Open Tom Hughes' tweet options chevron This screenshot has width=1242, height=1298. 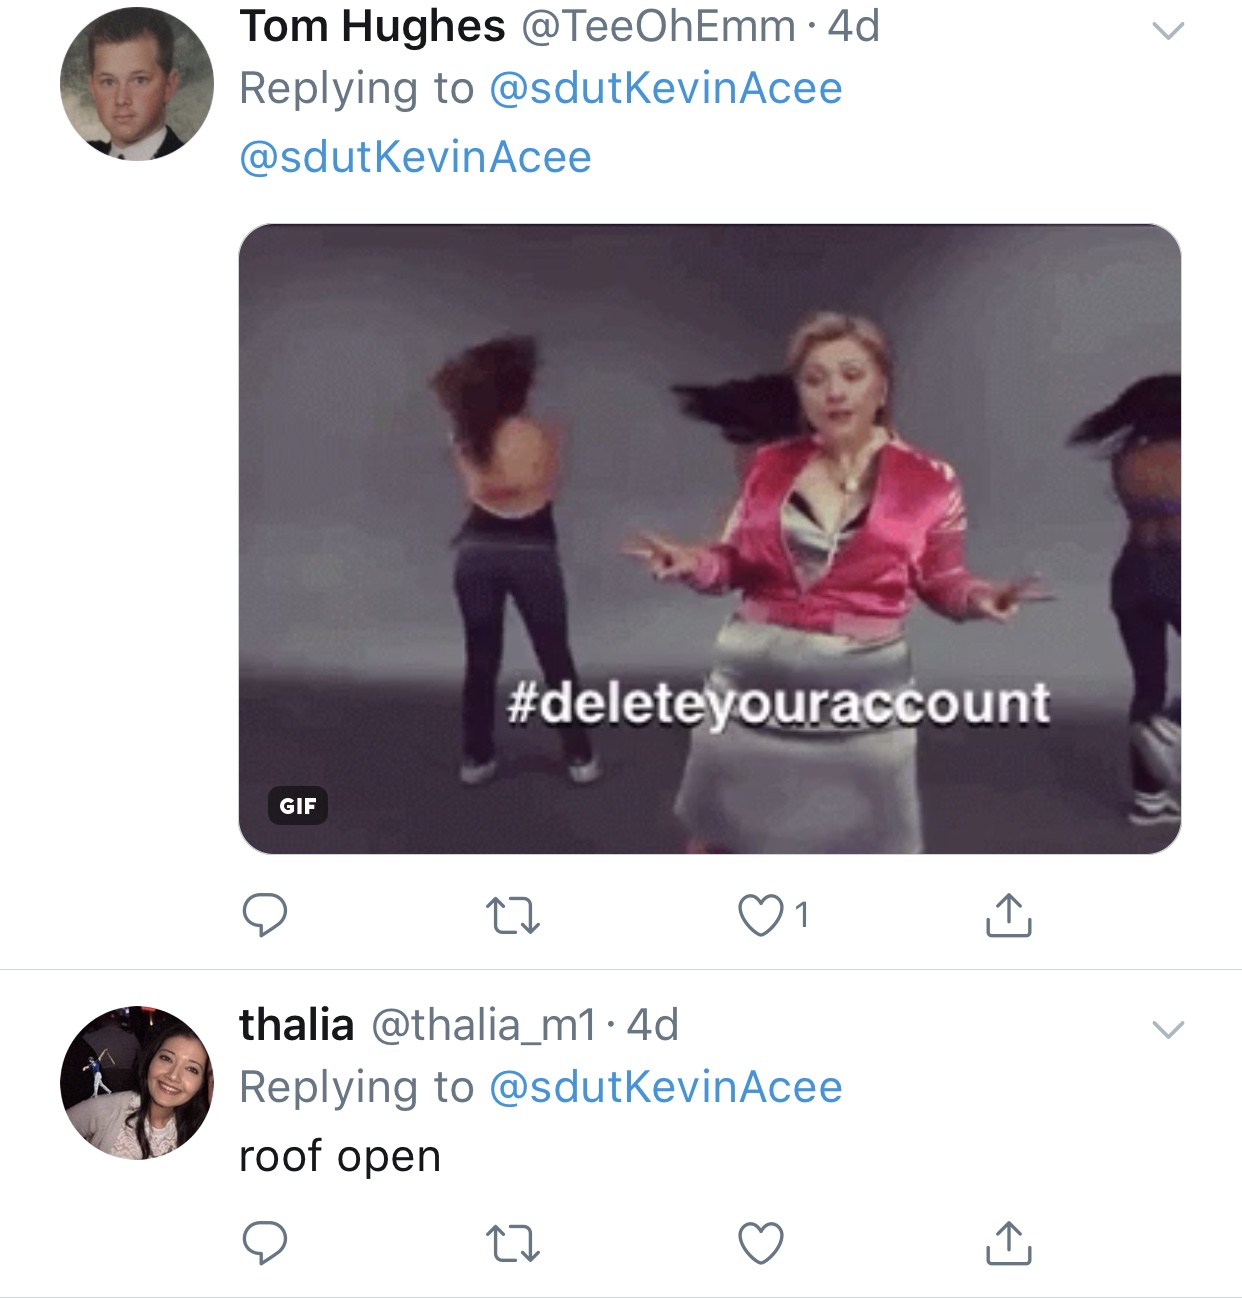tap(1168, 31)
